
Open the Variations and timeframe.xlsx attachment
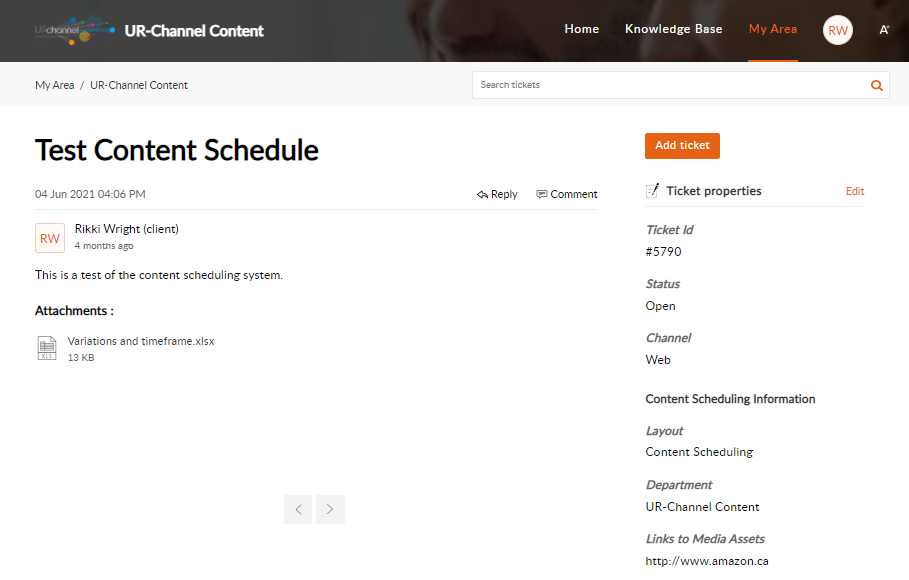141,341
